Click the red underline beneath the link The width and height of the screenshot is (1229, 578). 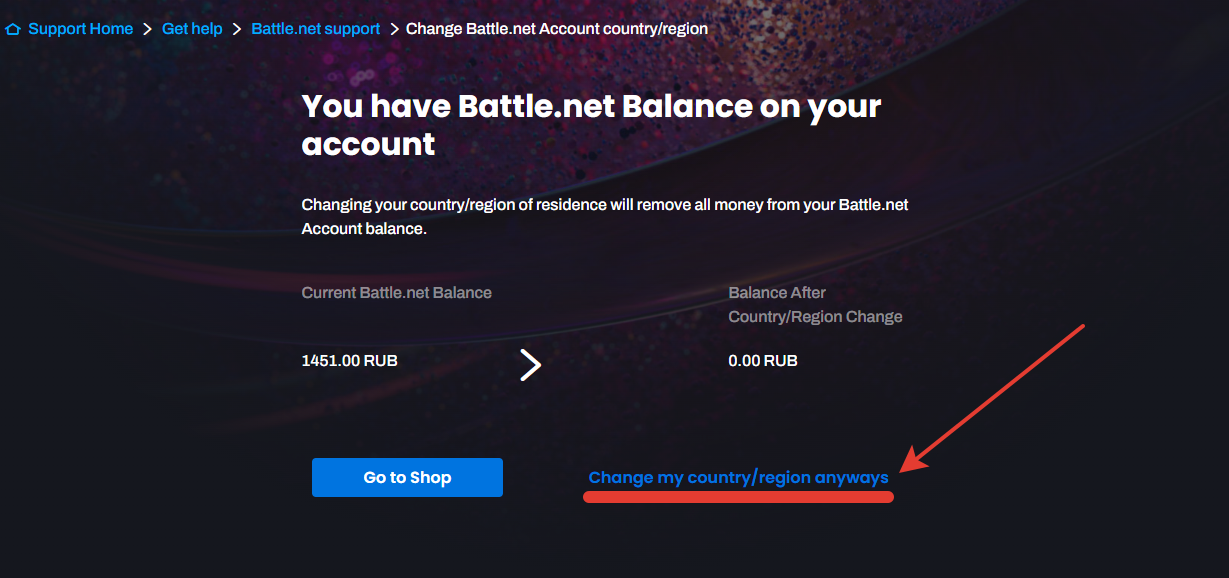click(738, 497)
